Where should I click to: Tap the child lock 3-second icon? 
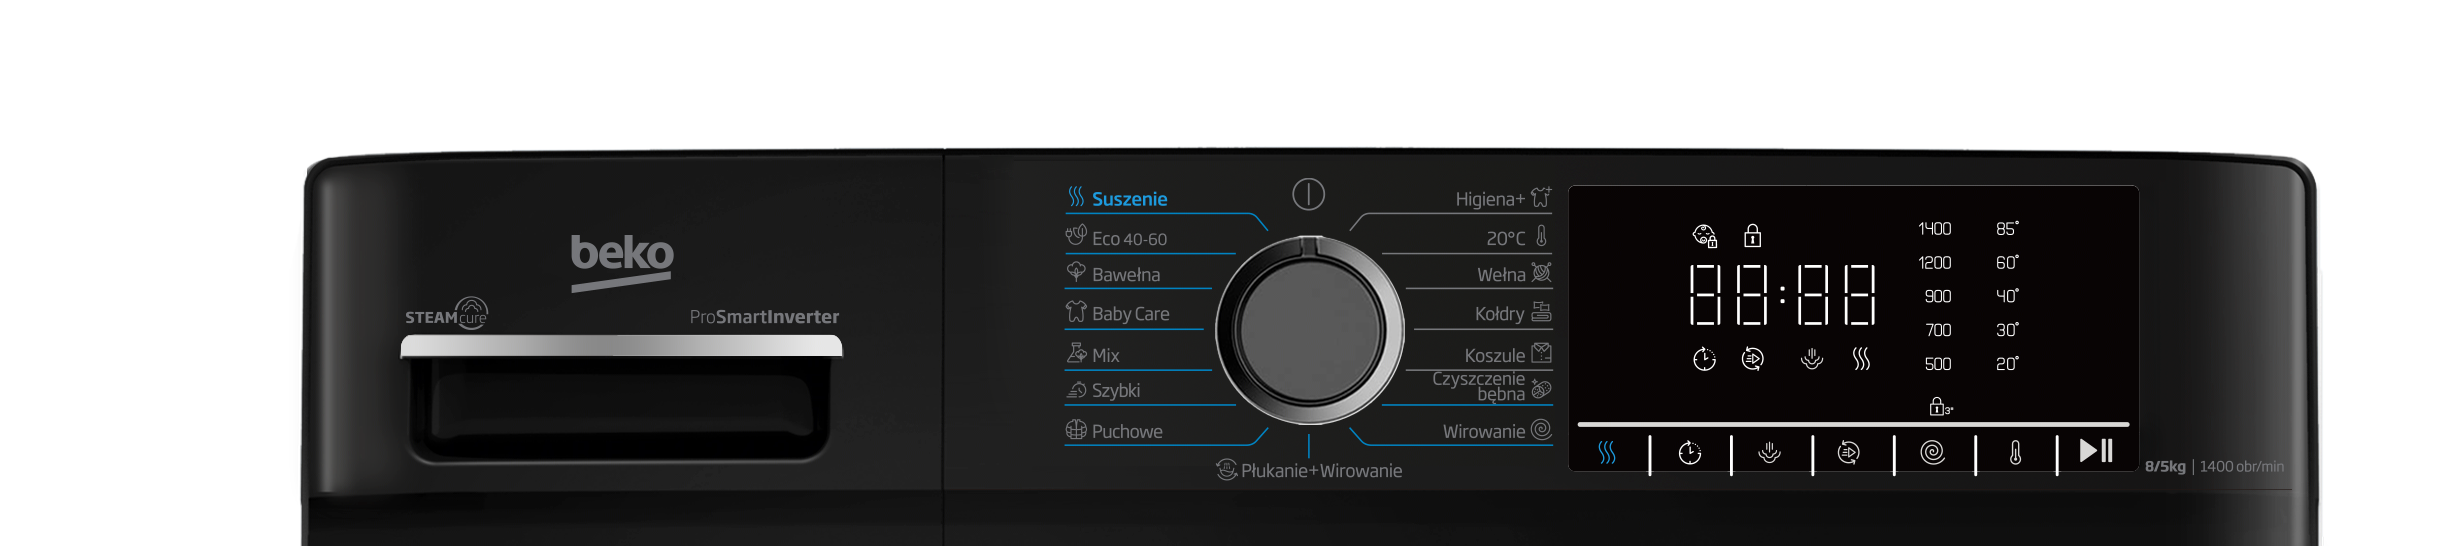pyautogui.click(x=1938, y=407)
